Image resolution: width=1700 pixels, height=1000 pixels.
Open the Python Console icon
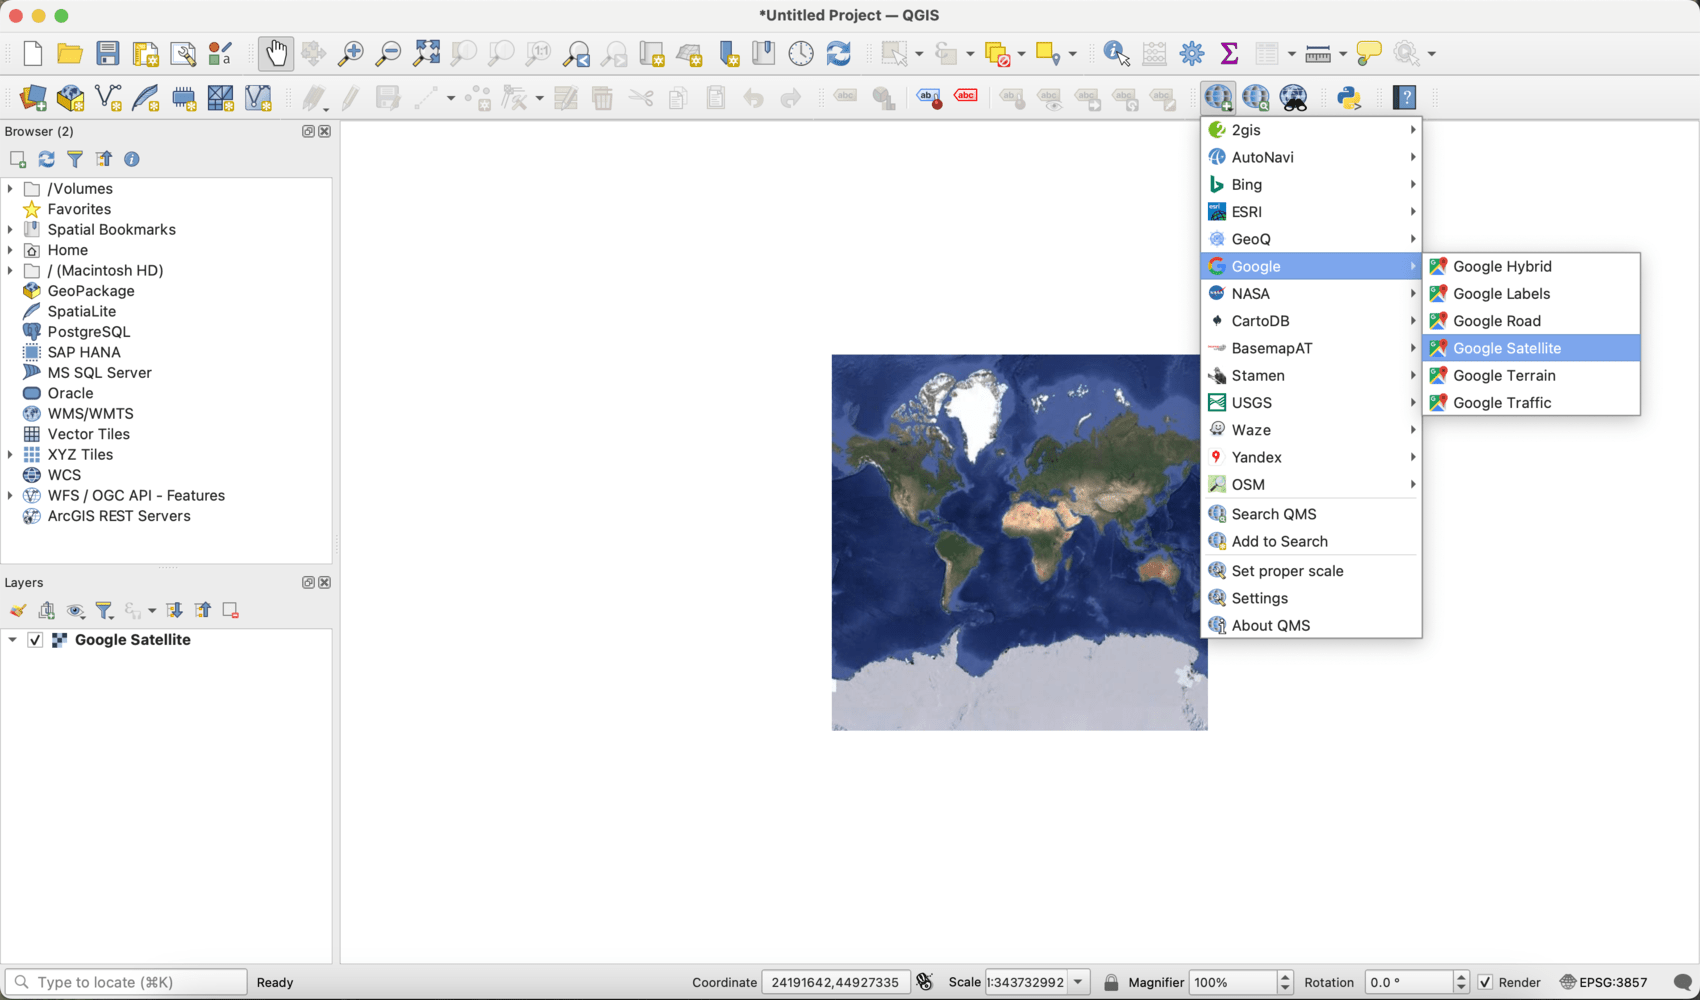[1350, 98]
